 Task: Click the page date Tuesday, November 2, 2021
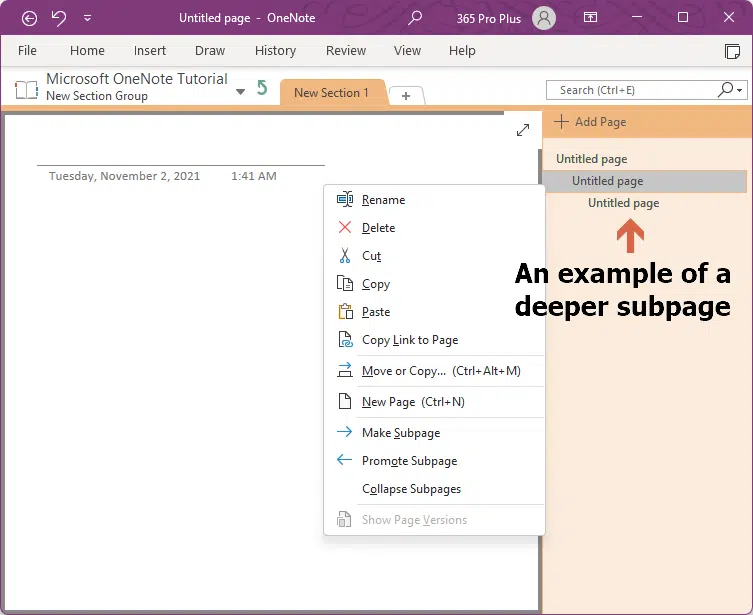124,176
